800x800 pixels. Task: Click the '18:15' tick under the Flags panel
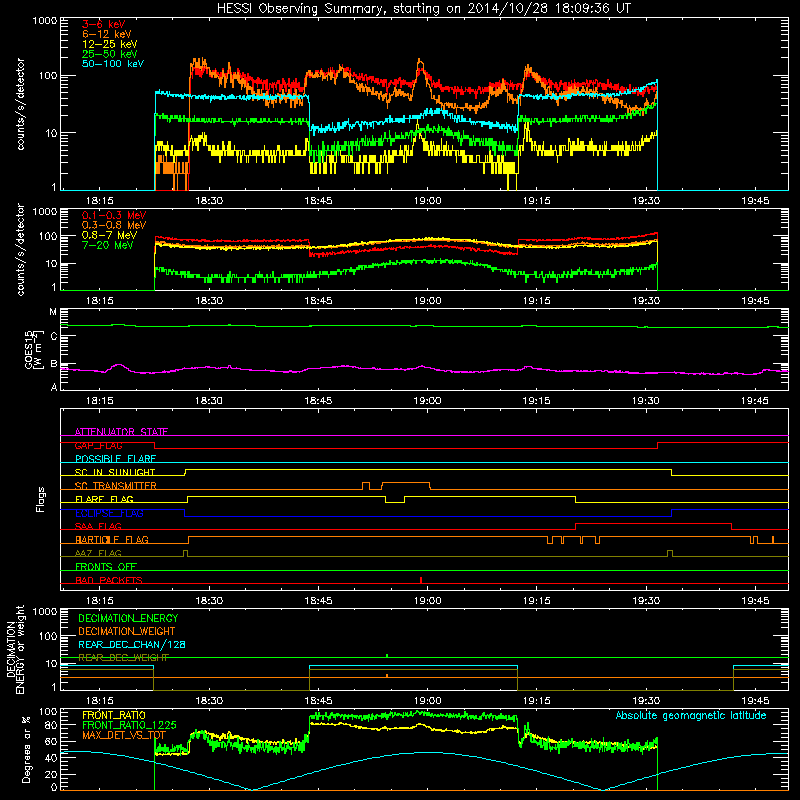coord(99,601)
